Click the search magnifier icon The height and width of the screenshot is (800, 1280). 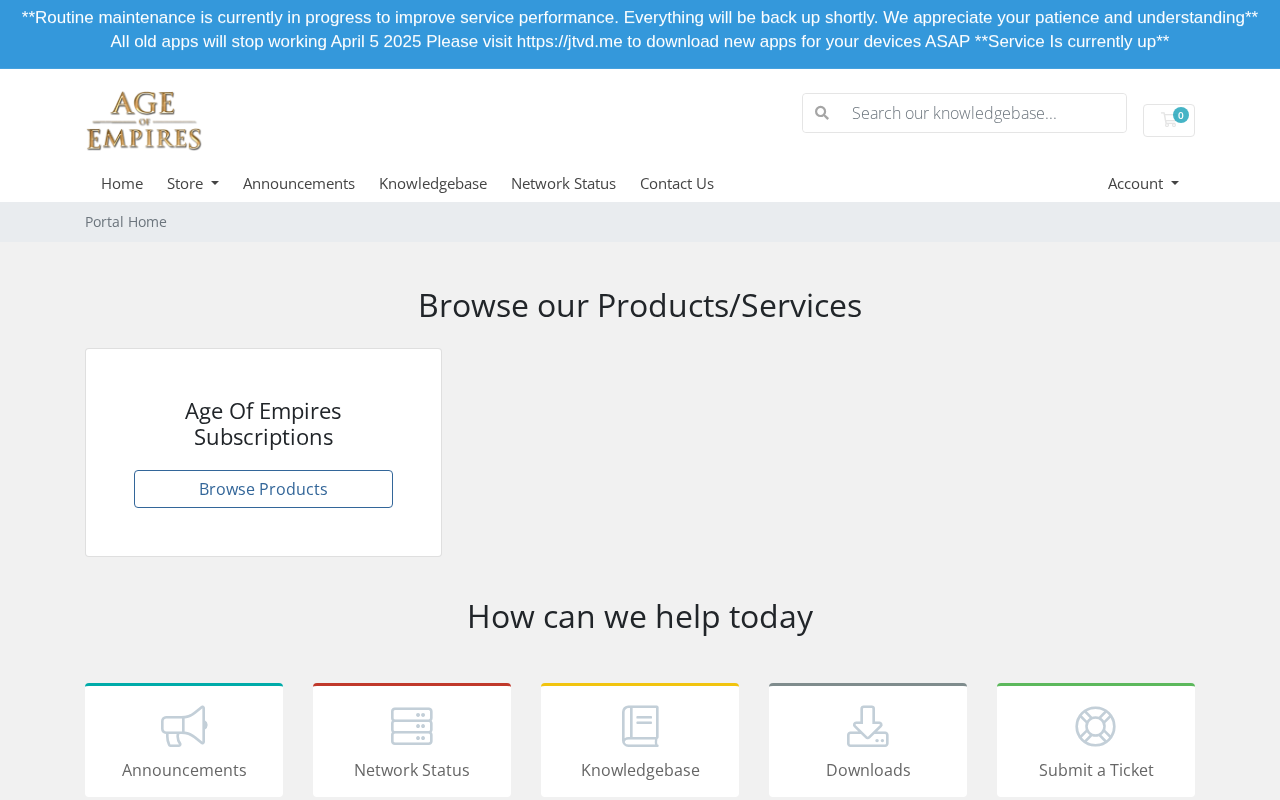click(x=822, y=113)
